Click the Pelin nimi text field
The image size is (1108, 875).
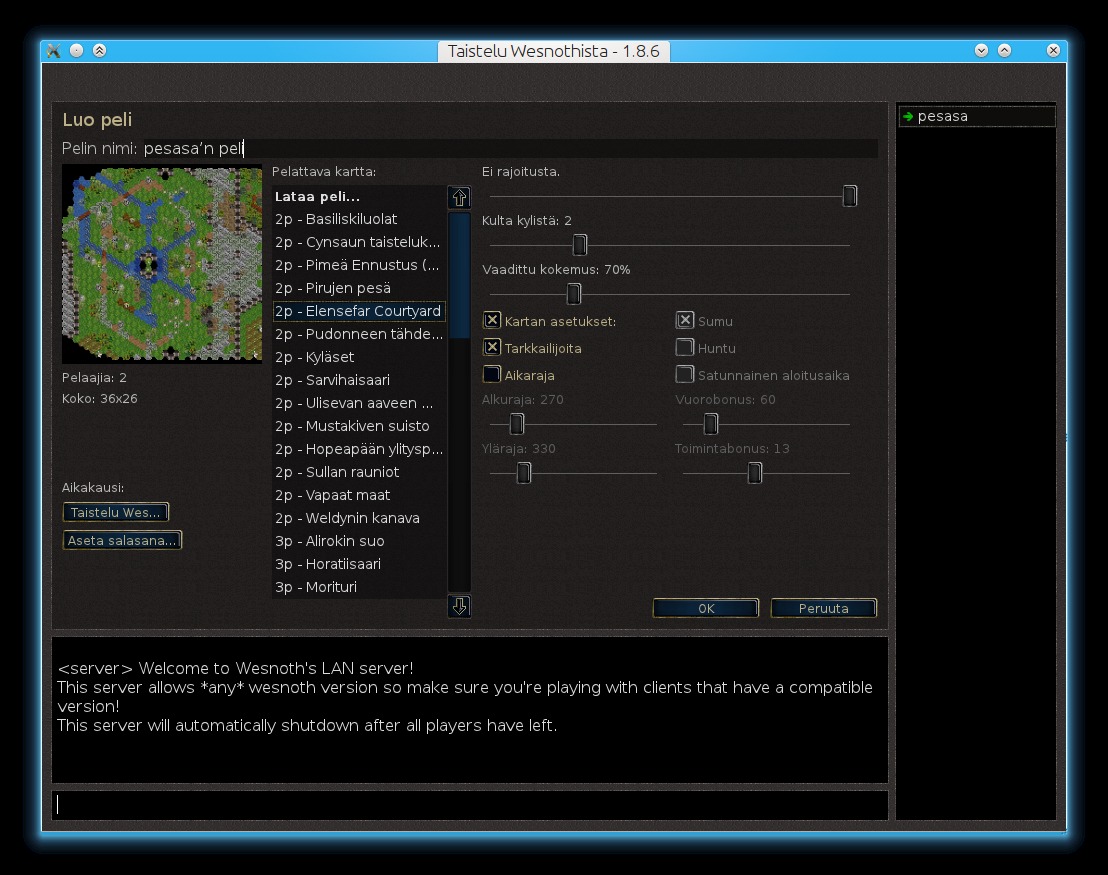click(x=509, y=148)
